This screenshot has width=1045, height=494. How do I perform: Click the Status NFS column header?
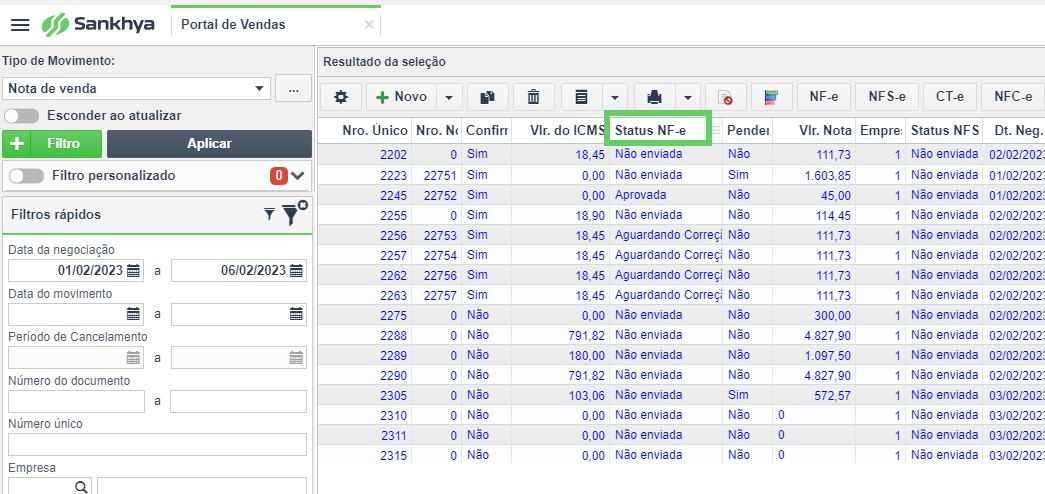944,131
